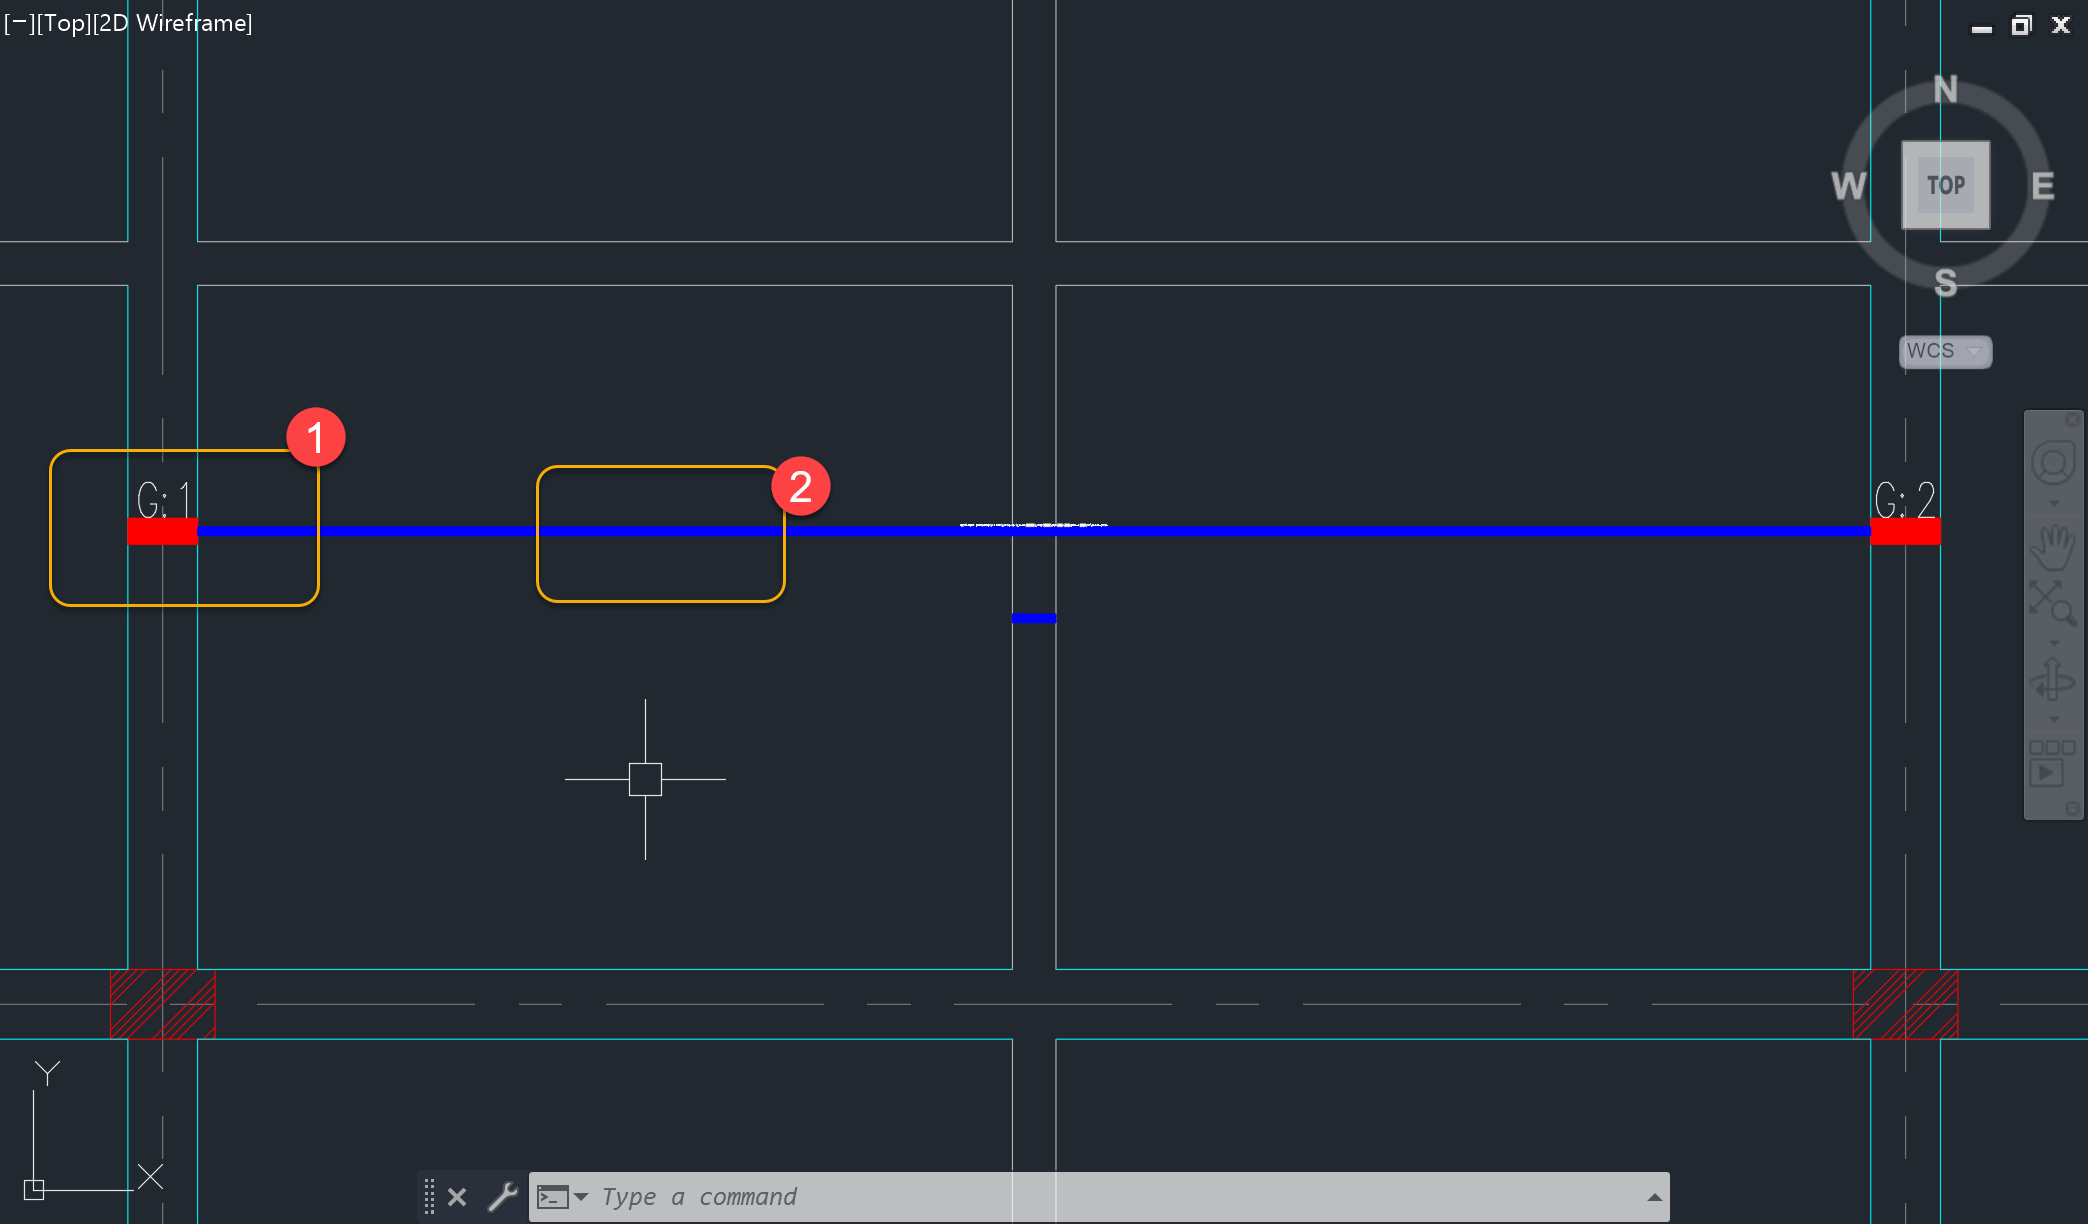Open ShowMotion from navigation bar
2088x1224 pixels.
(x=2051, y=764)
